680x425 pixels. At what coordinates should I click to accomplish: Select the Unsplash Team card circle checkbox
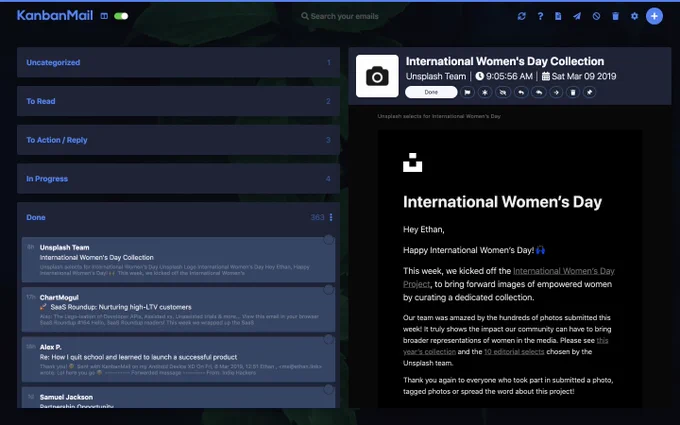(329, 239)
